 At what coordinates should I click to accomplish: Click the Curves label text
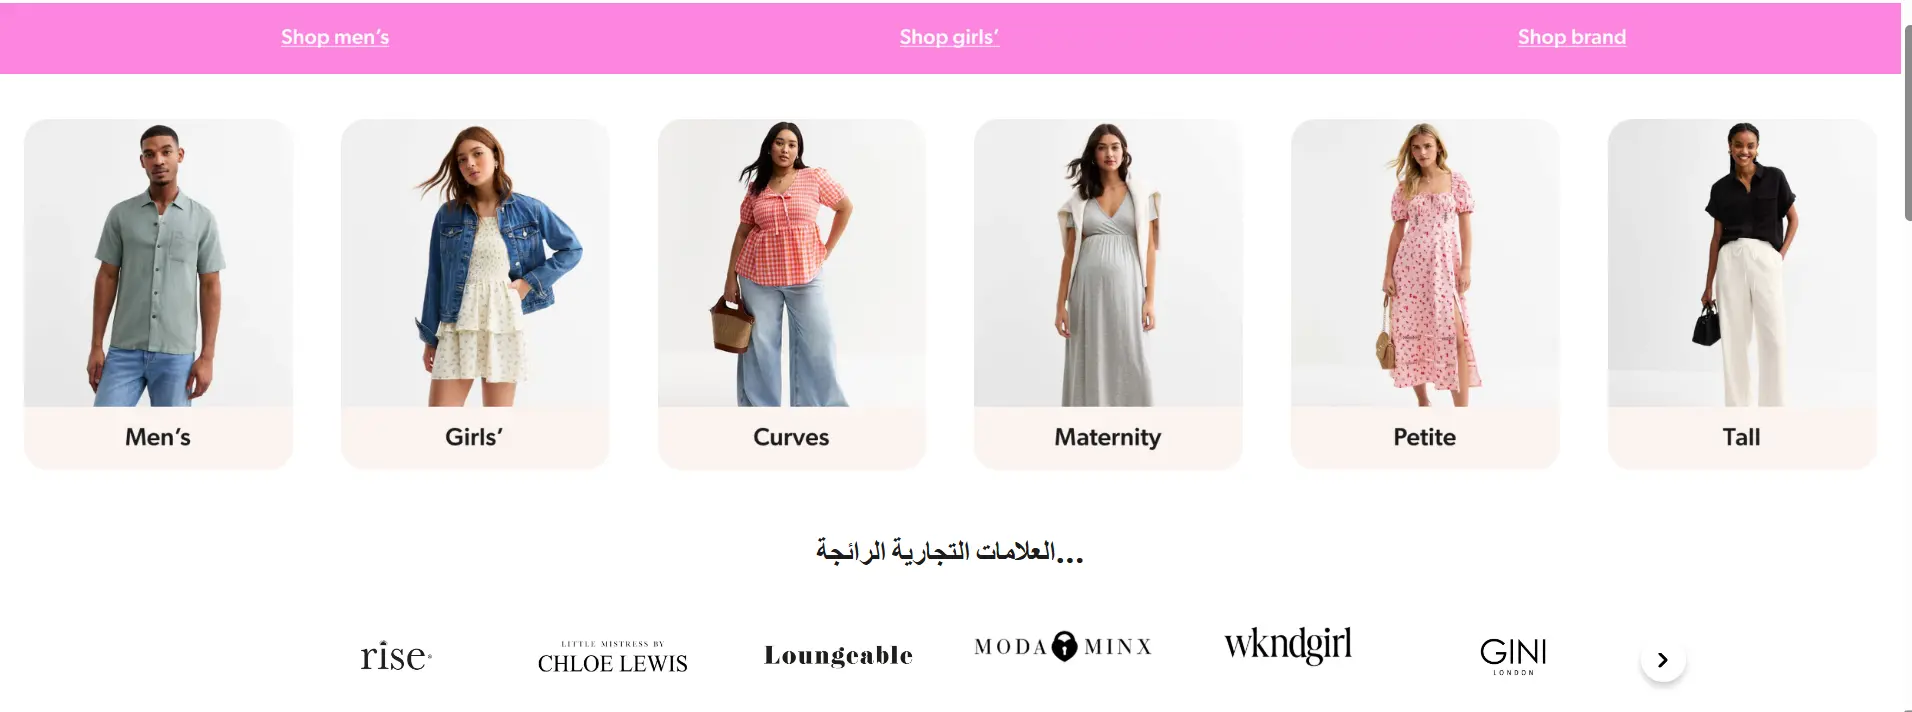[791, 437]
